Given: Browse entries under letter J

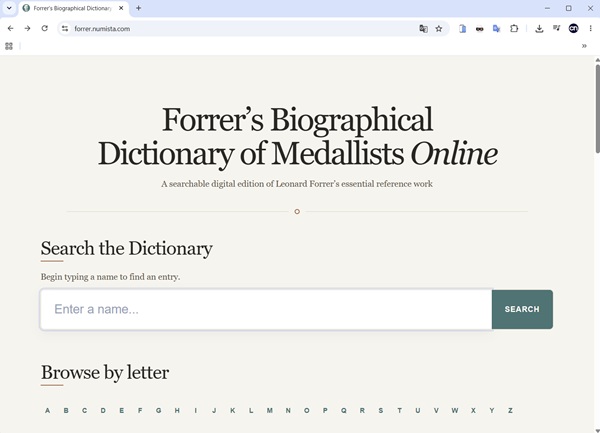Looking at the screenshot, I should 214,410.
